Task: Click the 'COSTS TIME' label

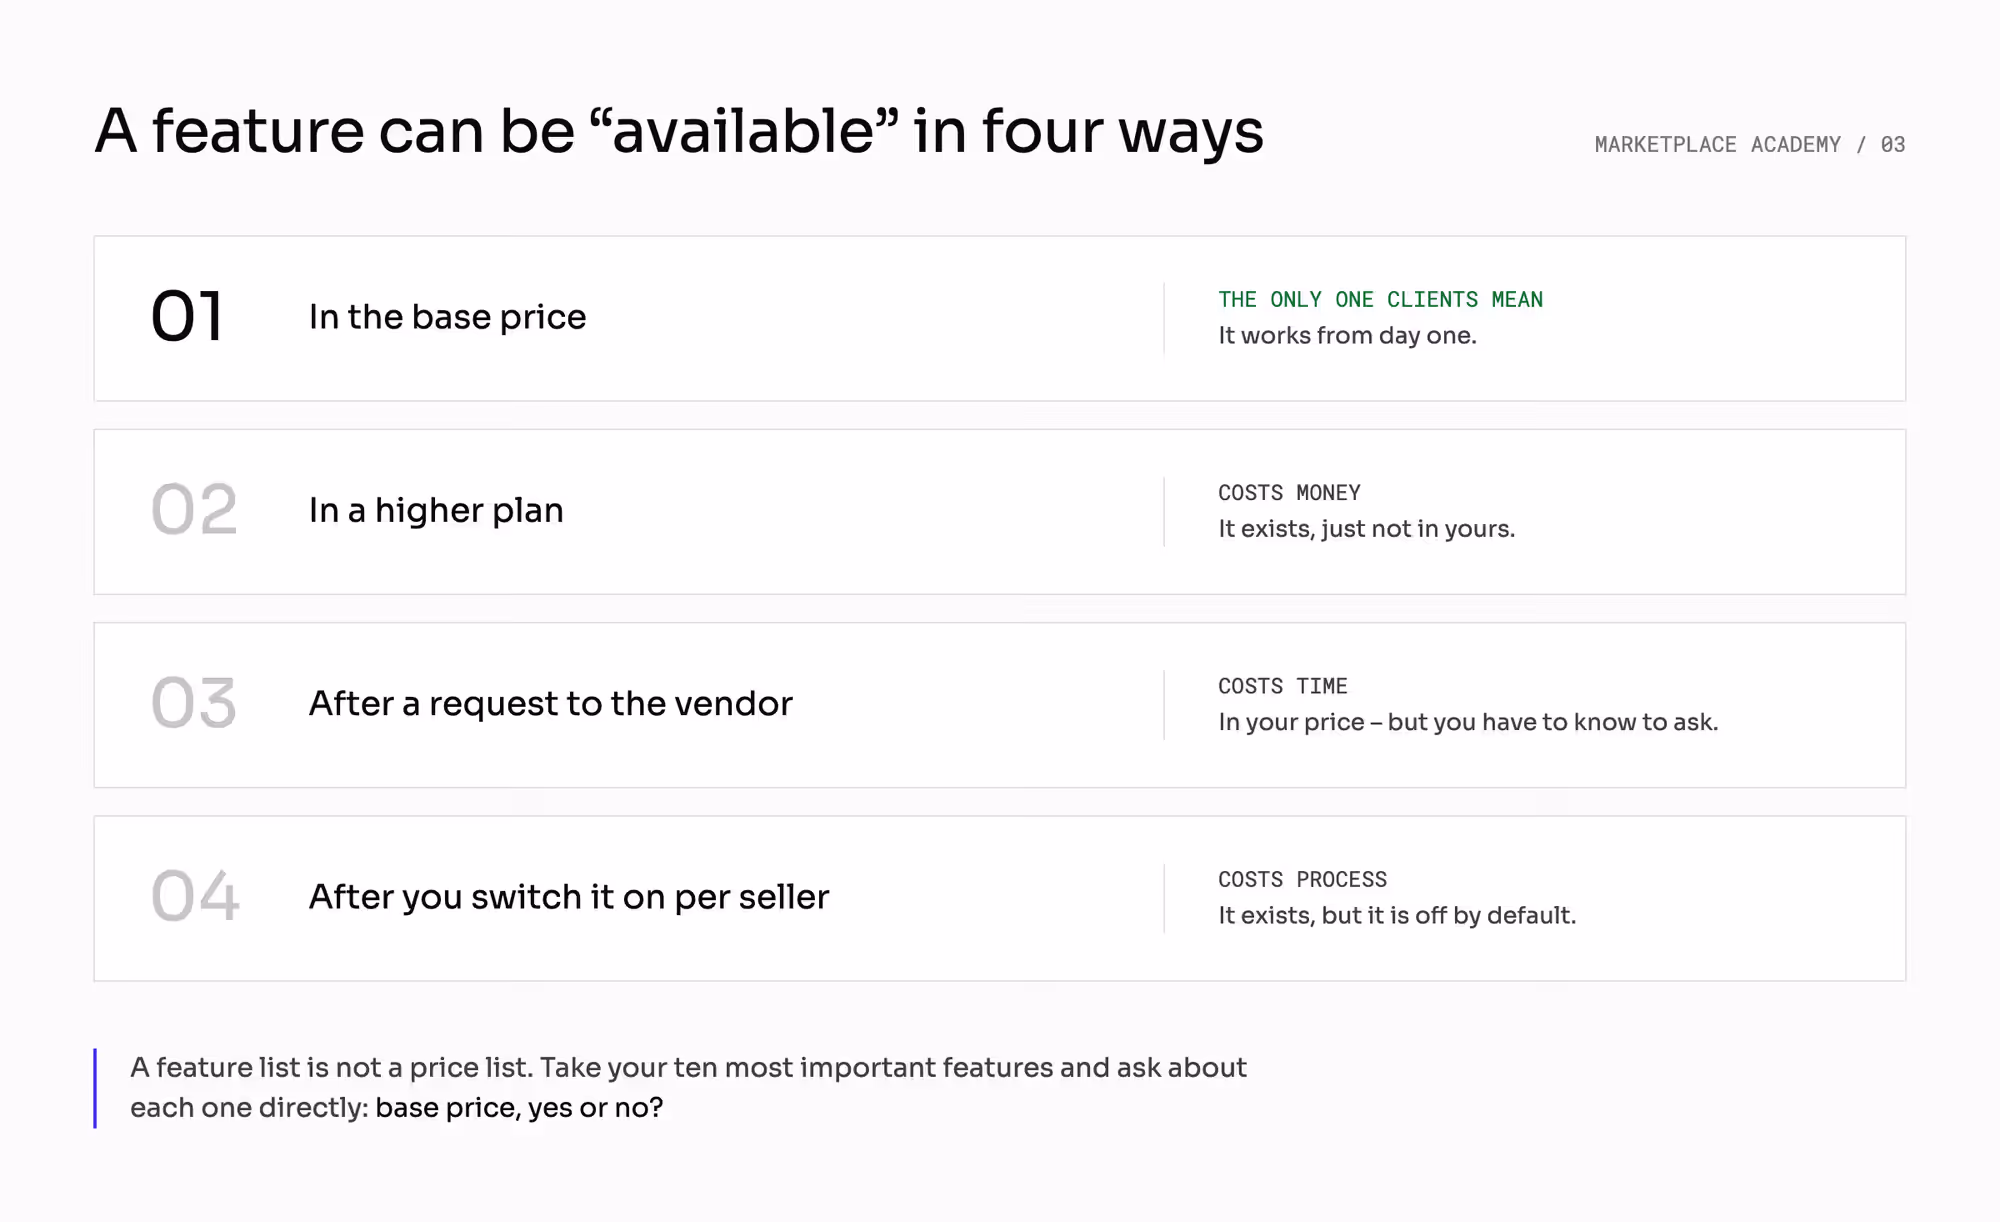Action: 1282,687
